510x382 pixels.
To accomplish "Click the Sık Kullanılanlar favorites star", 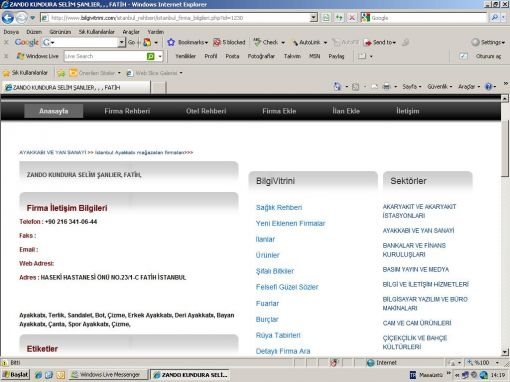I will [x=6, y=73].
